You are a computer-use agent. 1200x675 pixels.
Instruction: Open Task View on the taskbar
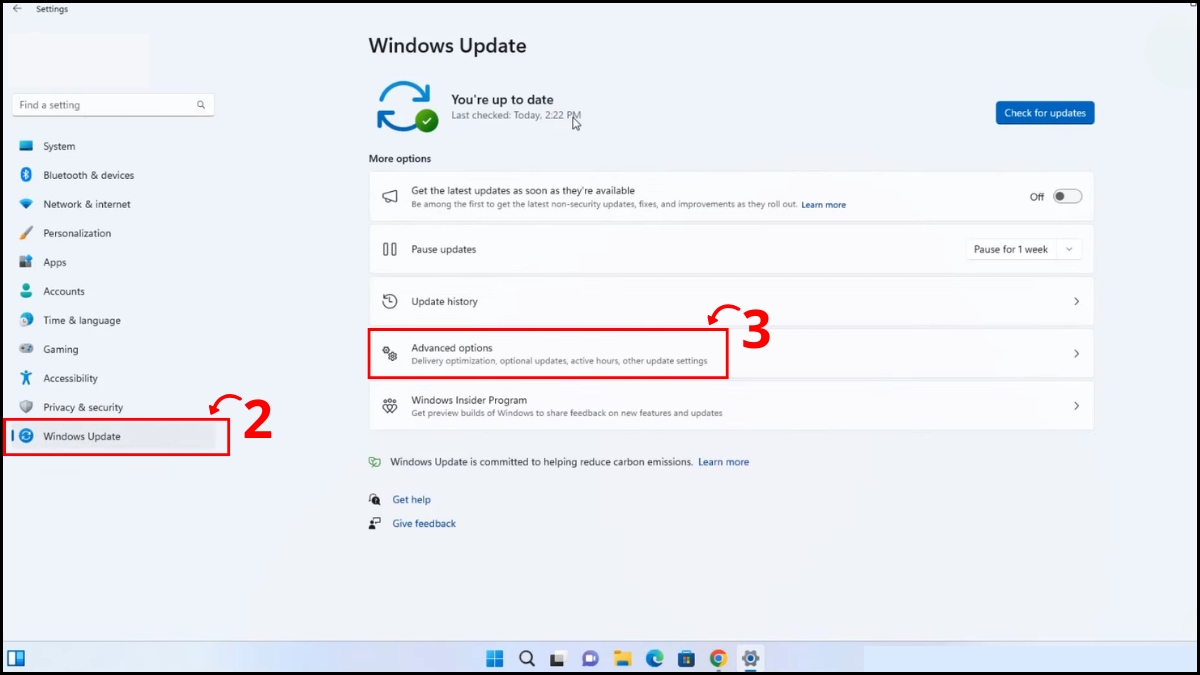(x=559, y=658)
